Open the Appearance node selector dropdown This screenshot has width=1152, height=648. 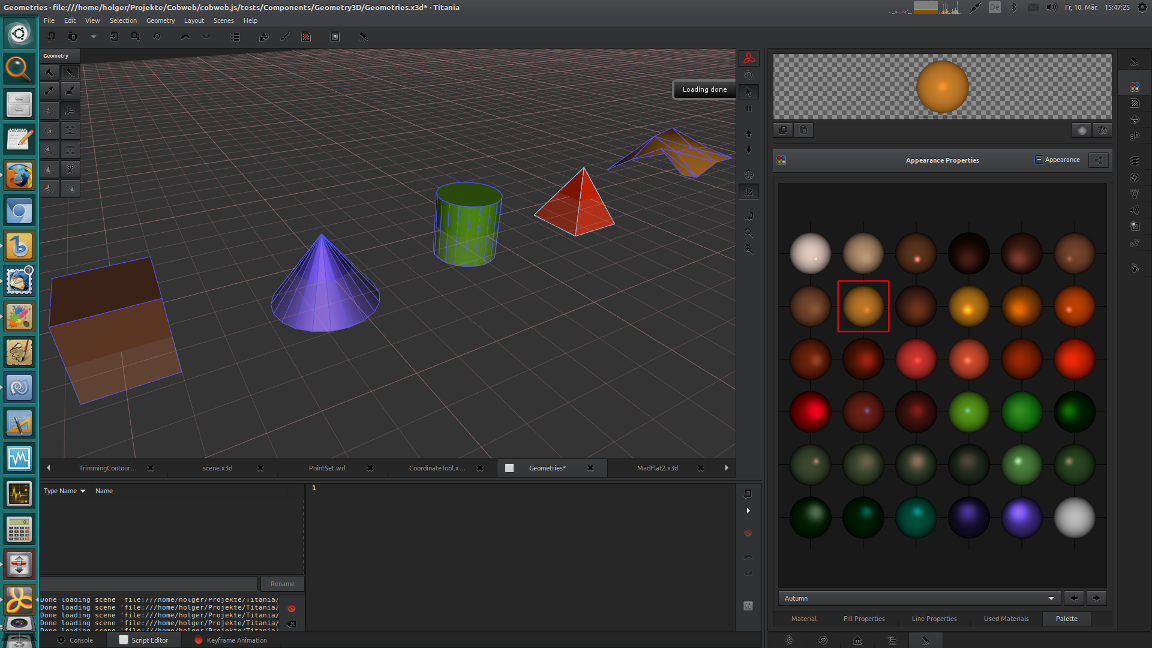point(1060,159)
